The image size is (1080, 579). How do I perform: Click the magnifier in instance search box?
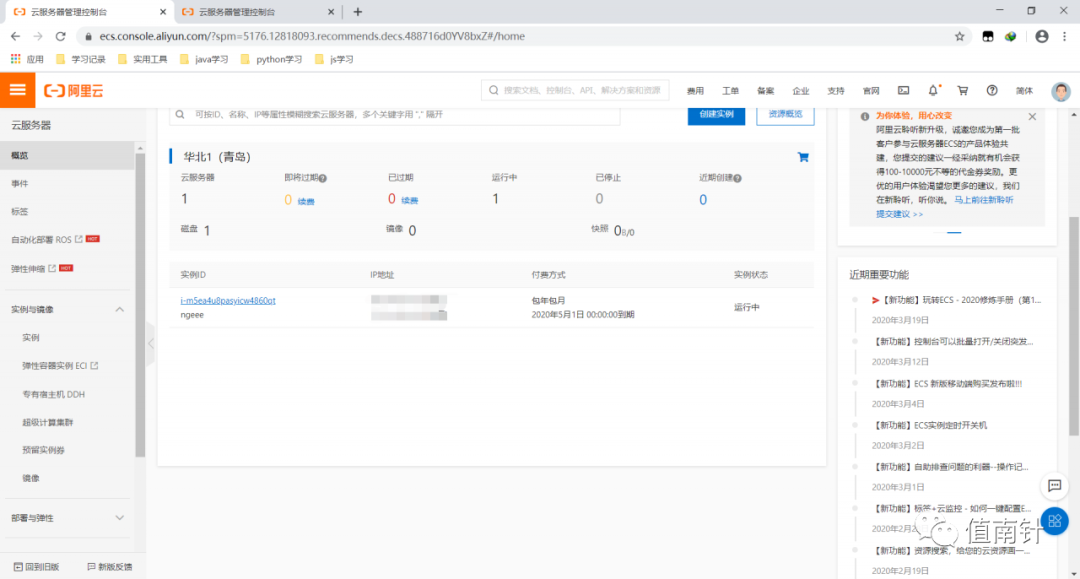pyautogui.click(x=180, y=114)
